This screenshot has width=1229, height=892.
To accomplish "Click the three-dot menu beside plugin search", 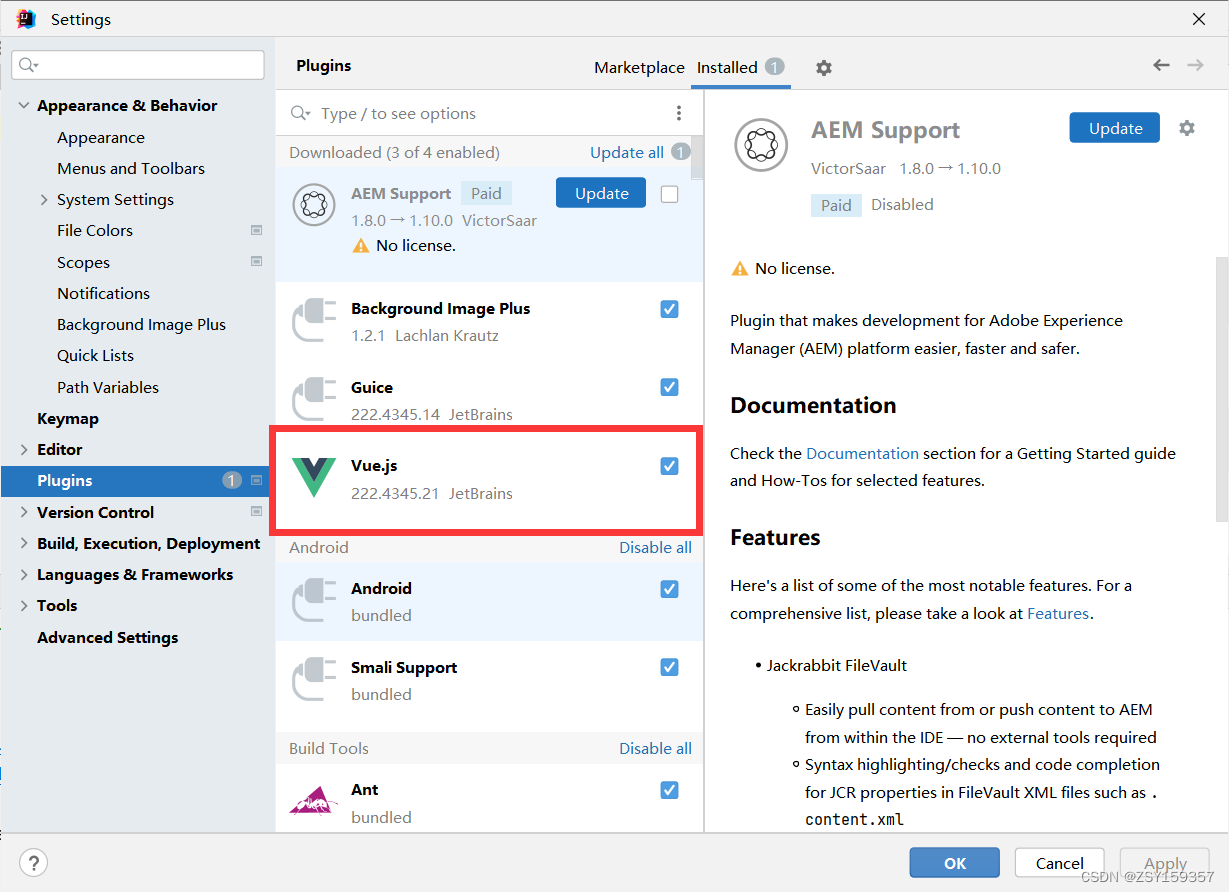I will (679, 113).
